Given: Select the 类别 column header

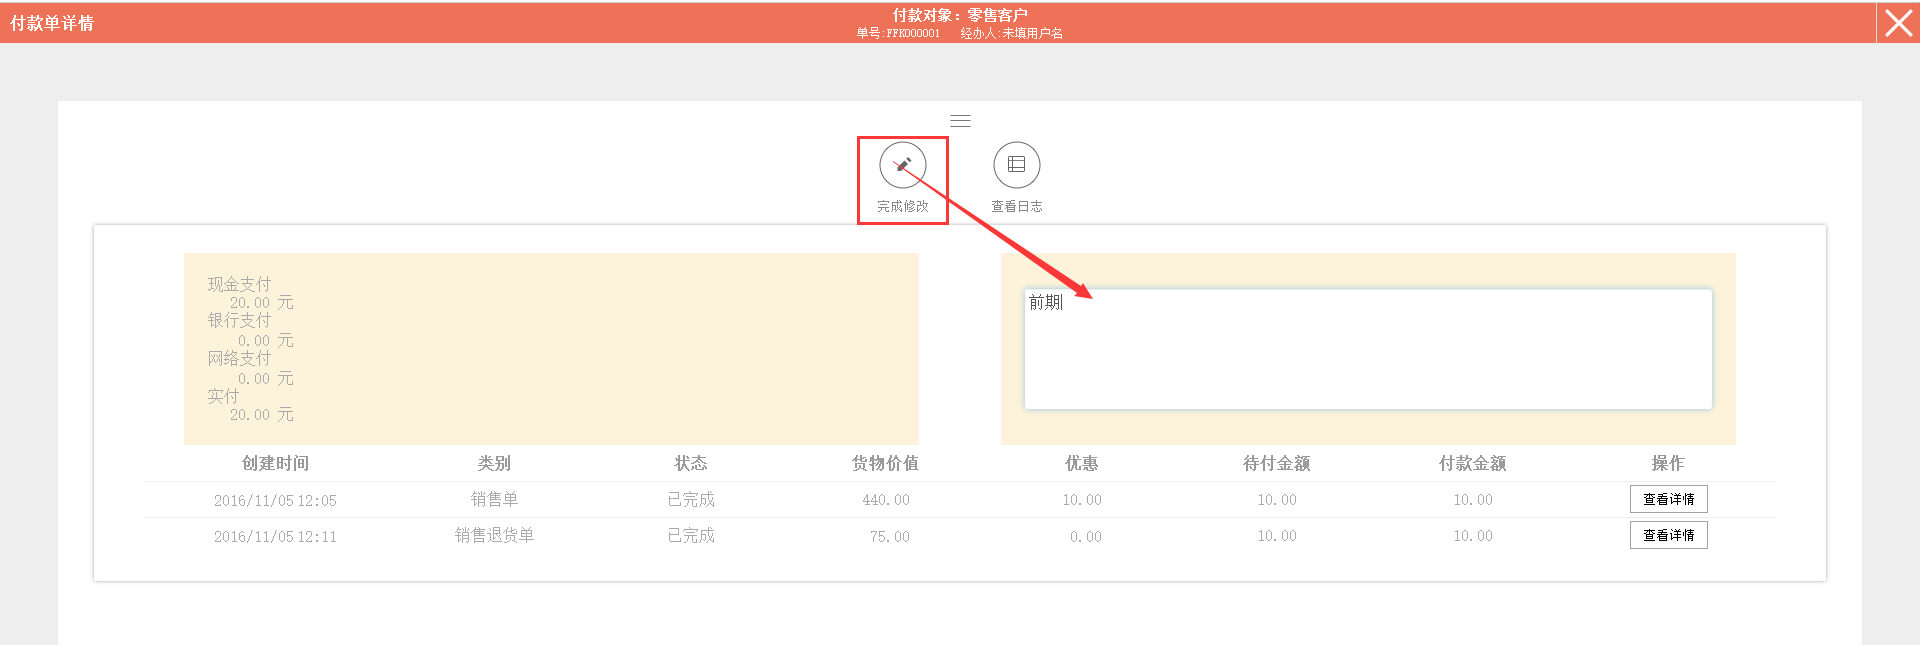Looking at the screenshot, I should pyautogui.click(x=494, y=463).
